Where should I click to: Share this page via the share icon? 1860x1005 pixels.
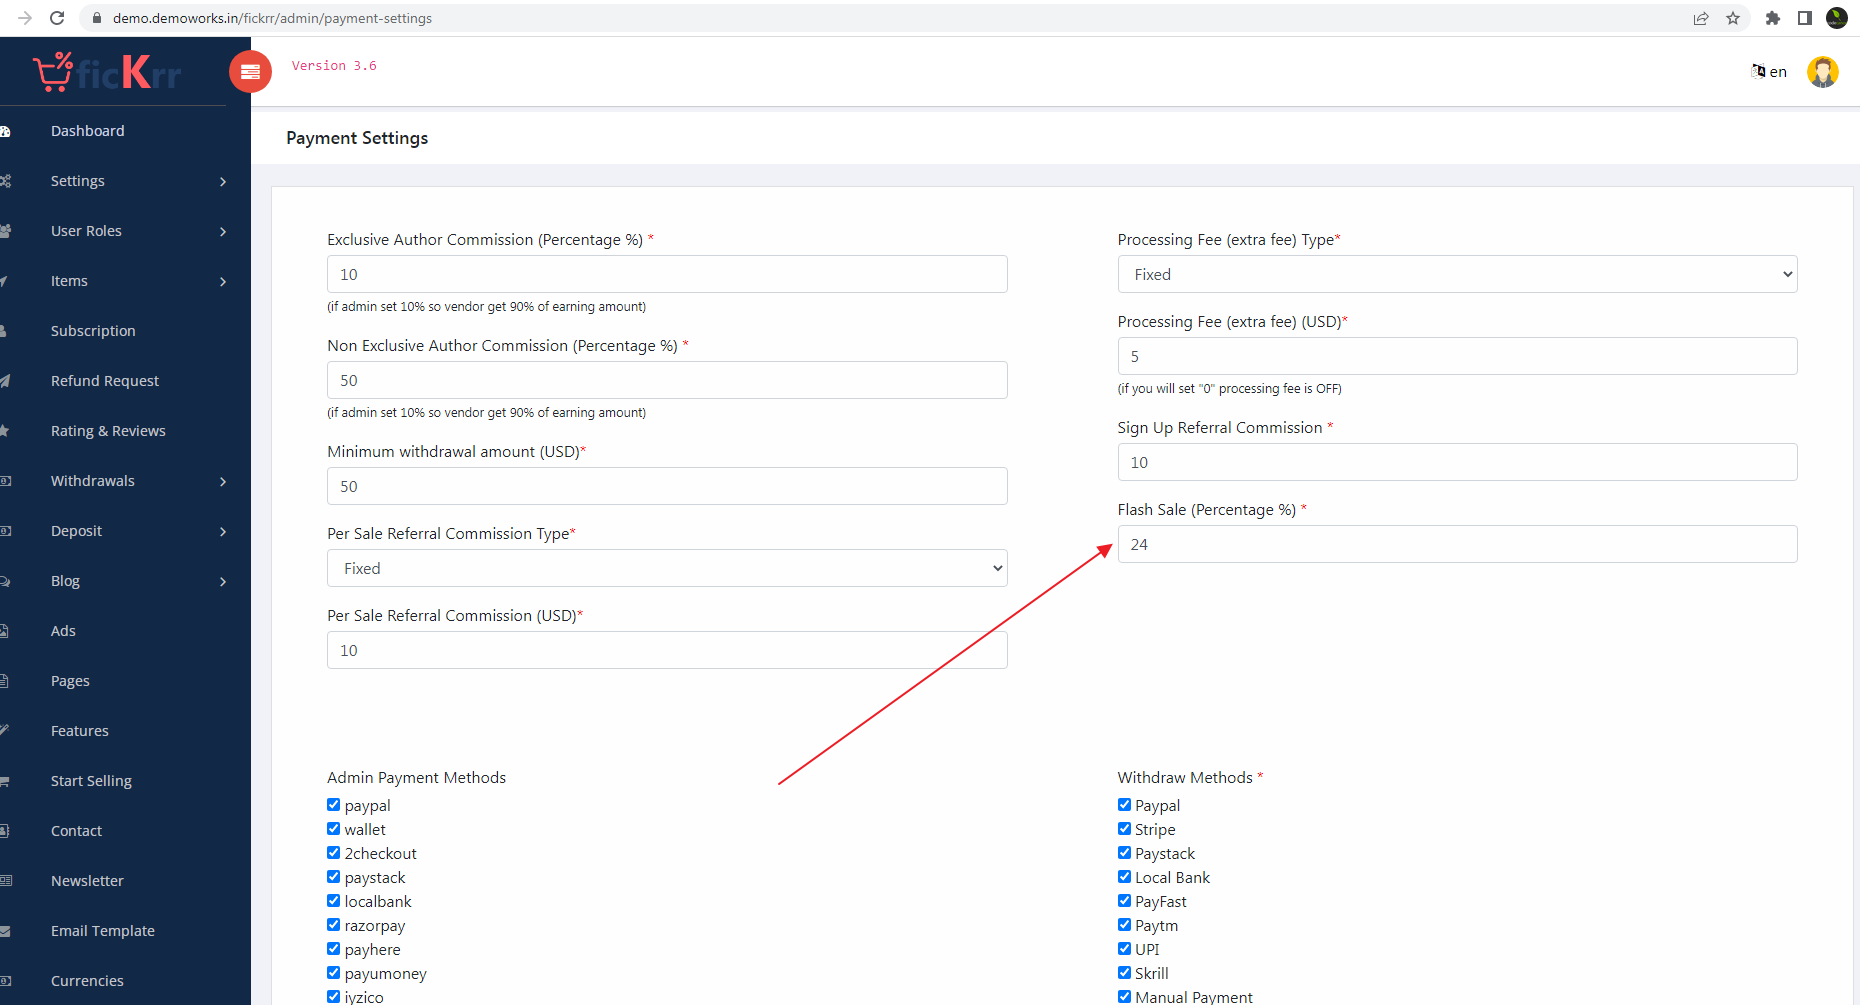point(1701,18)
